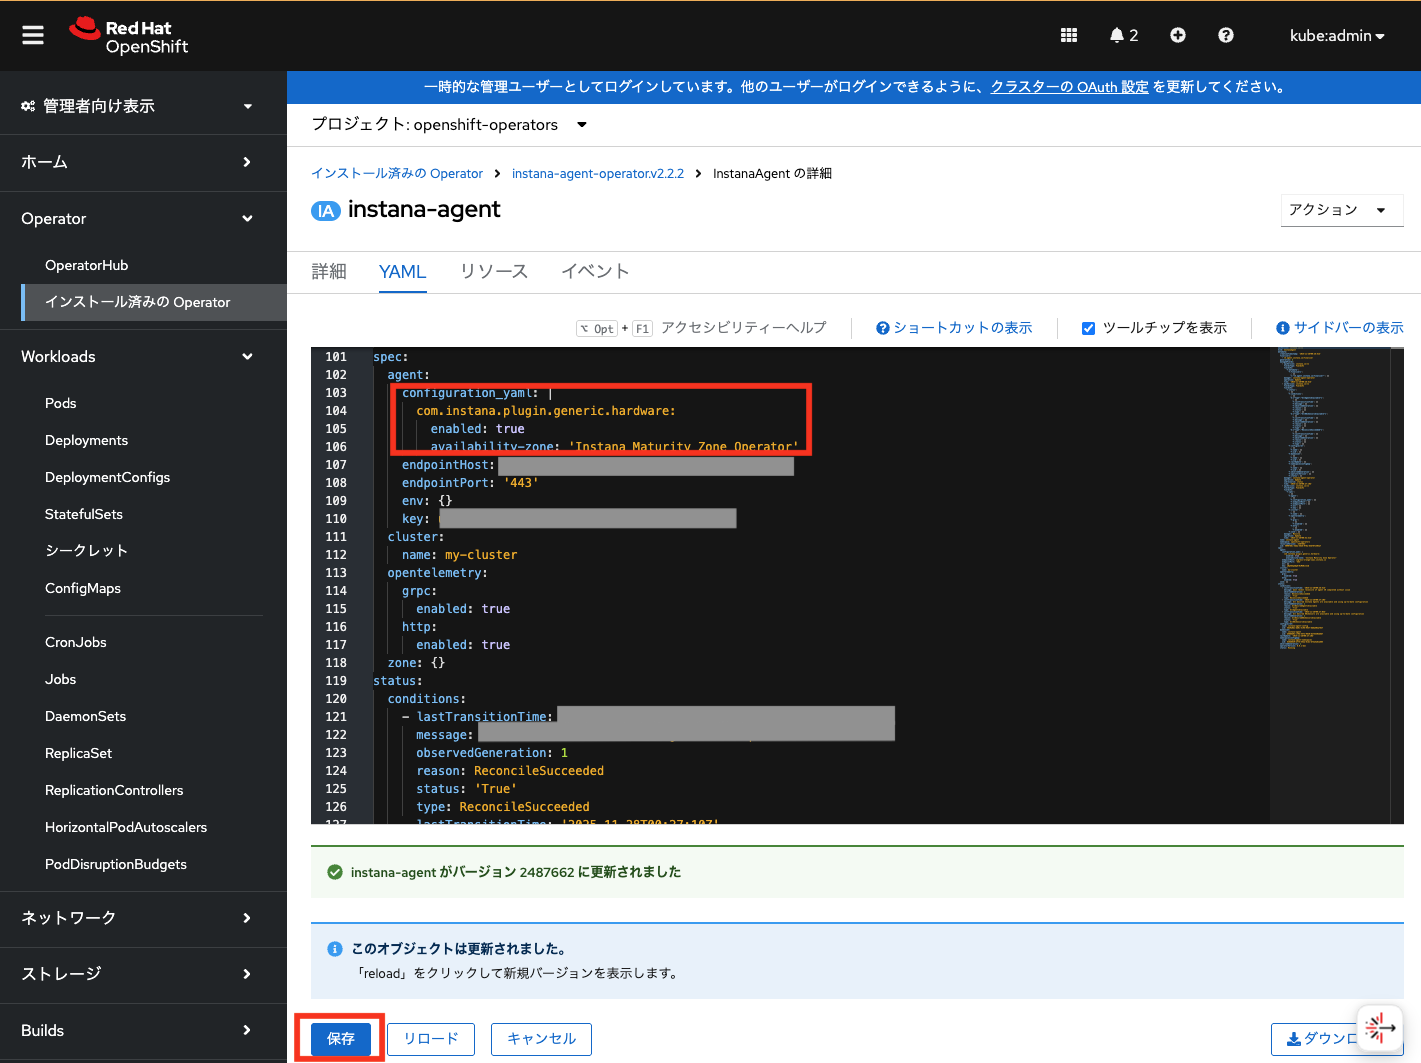Click the Cancel button
This screenshot has width=1421, height=1063.
(x=541, y=1039)
